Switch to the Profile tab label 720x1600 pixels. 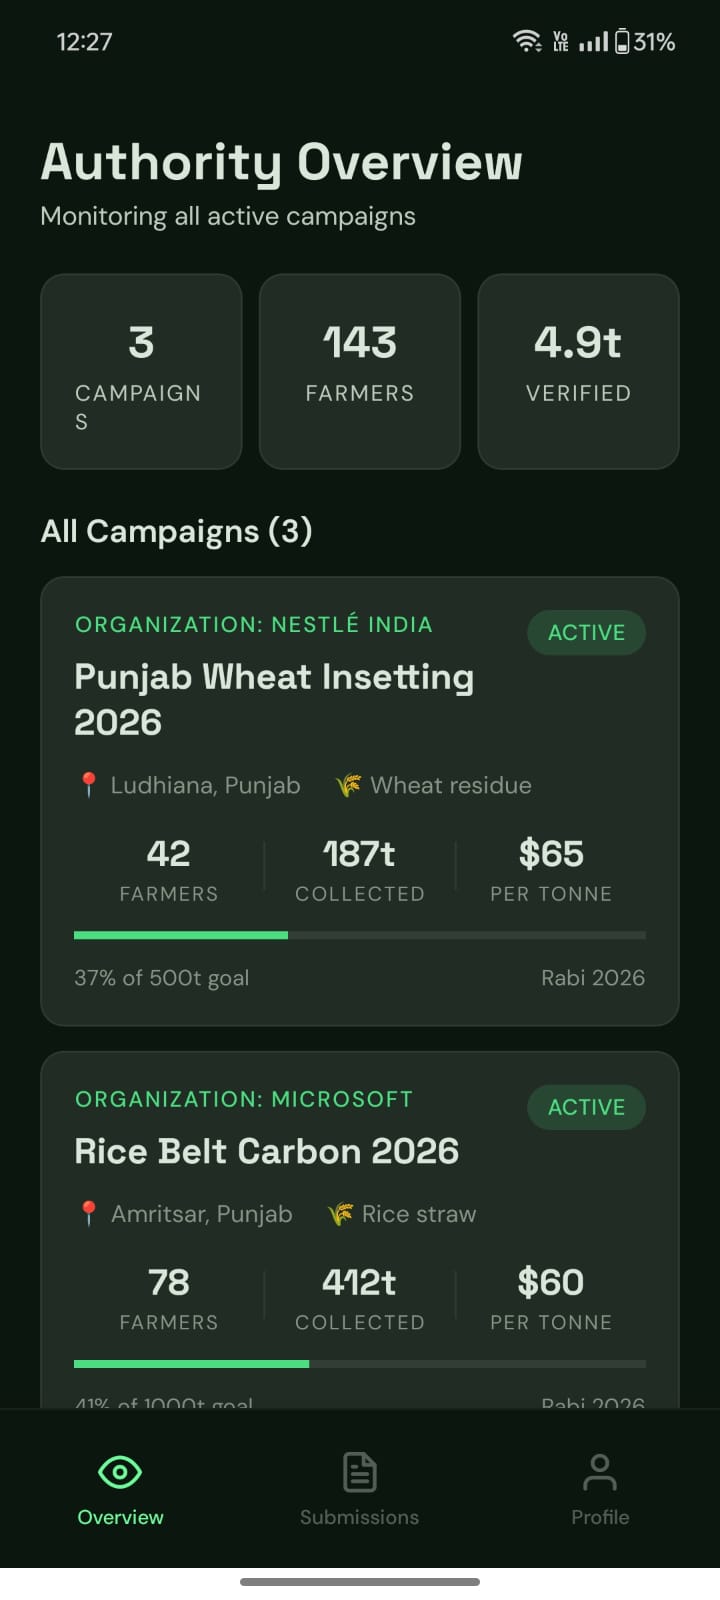click(600, 1517)
